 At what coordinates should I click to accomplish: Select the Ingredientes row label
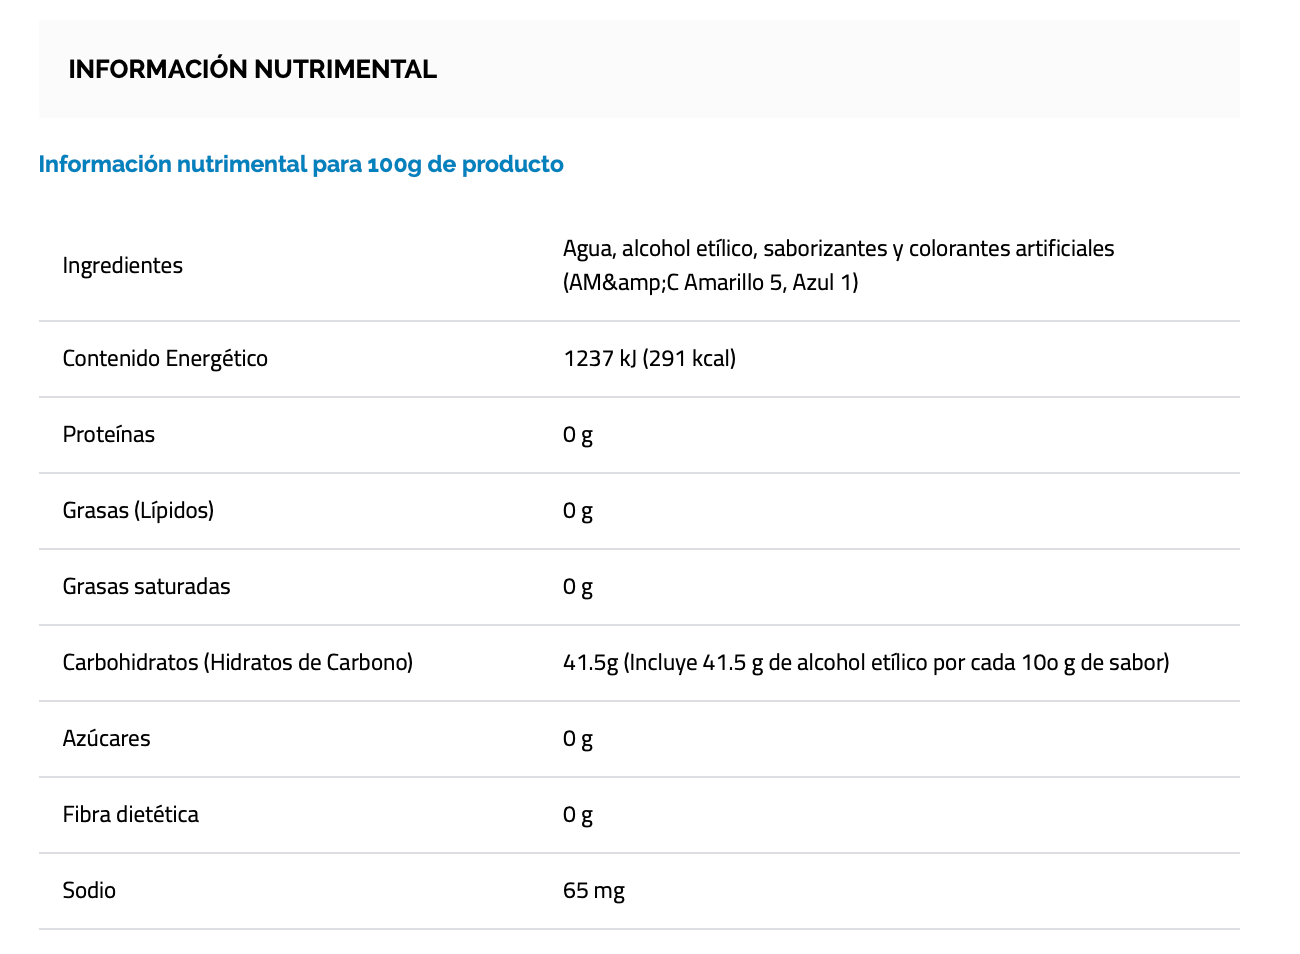[123, 265]
